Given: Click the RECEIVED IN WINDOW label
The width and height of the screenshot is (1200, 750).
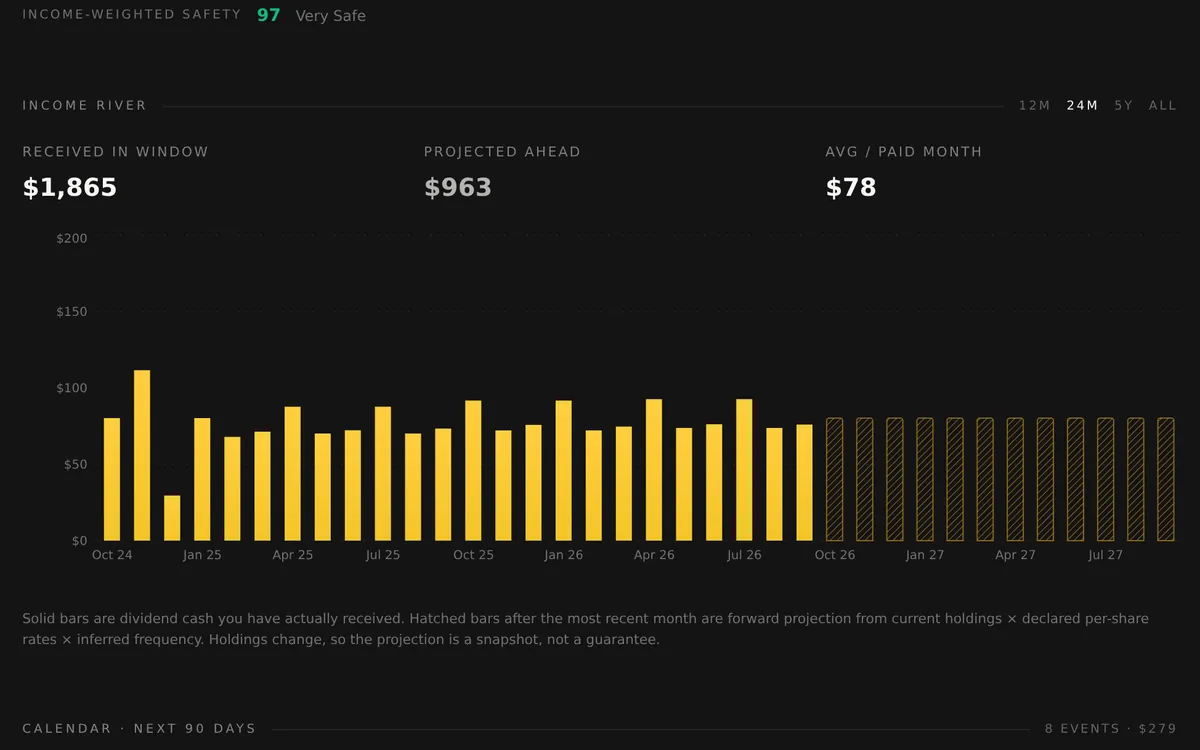Looking at the screenshot, I should [116, 152].
